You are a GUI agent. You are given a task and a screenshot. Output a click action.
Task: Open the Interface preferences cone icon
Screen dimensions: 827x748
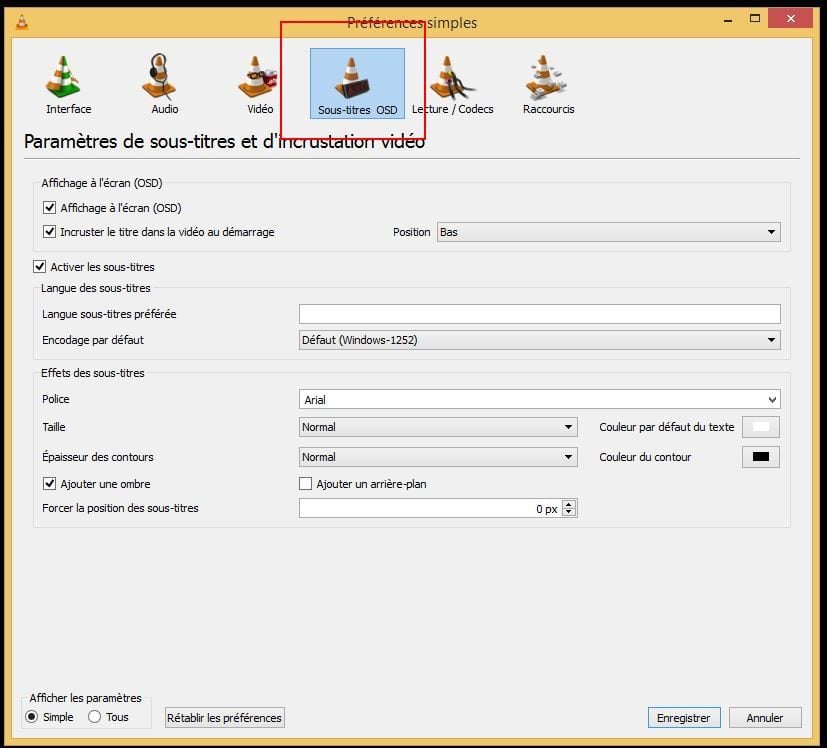(63, 76)
